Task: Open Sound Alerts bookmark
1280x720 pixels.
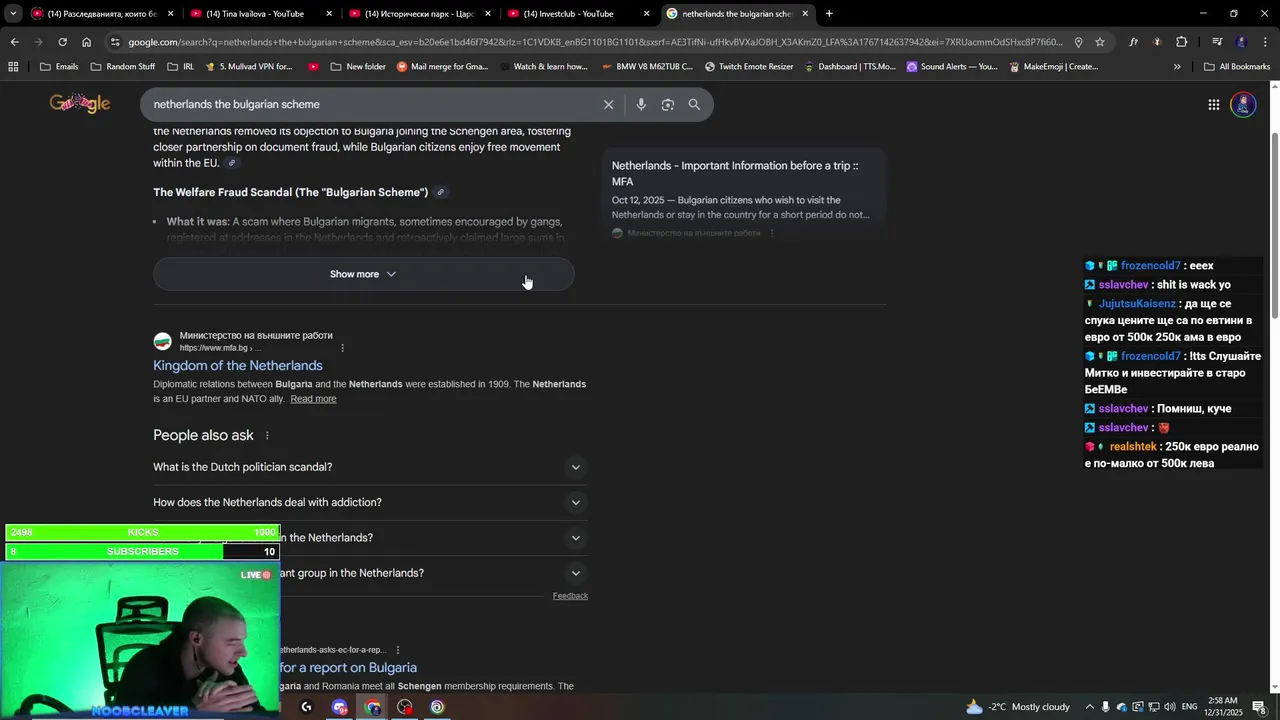Action: tap(952, 67)
